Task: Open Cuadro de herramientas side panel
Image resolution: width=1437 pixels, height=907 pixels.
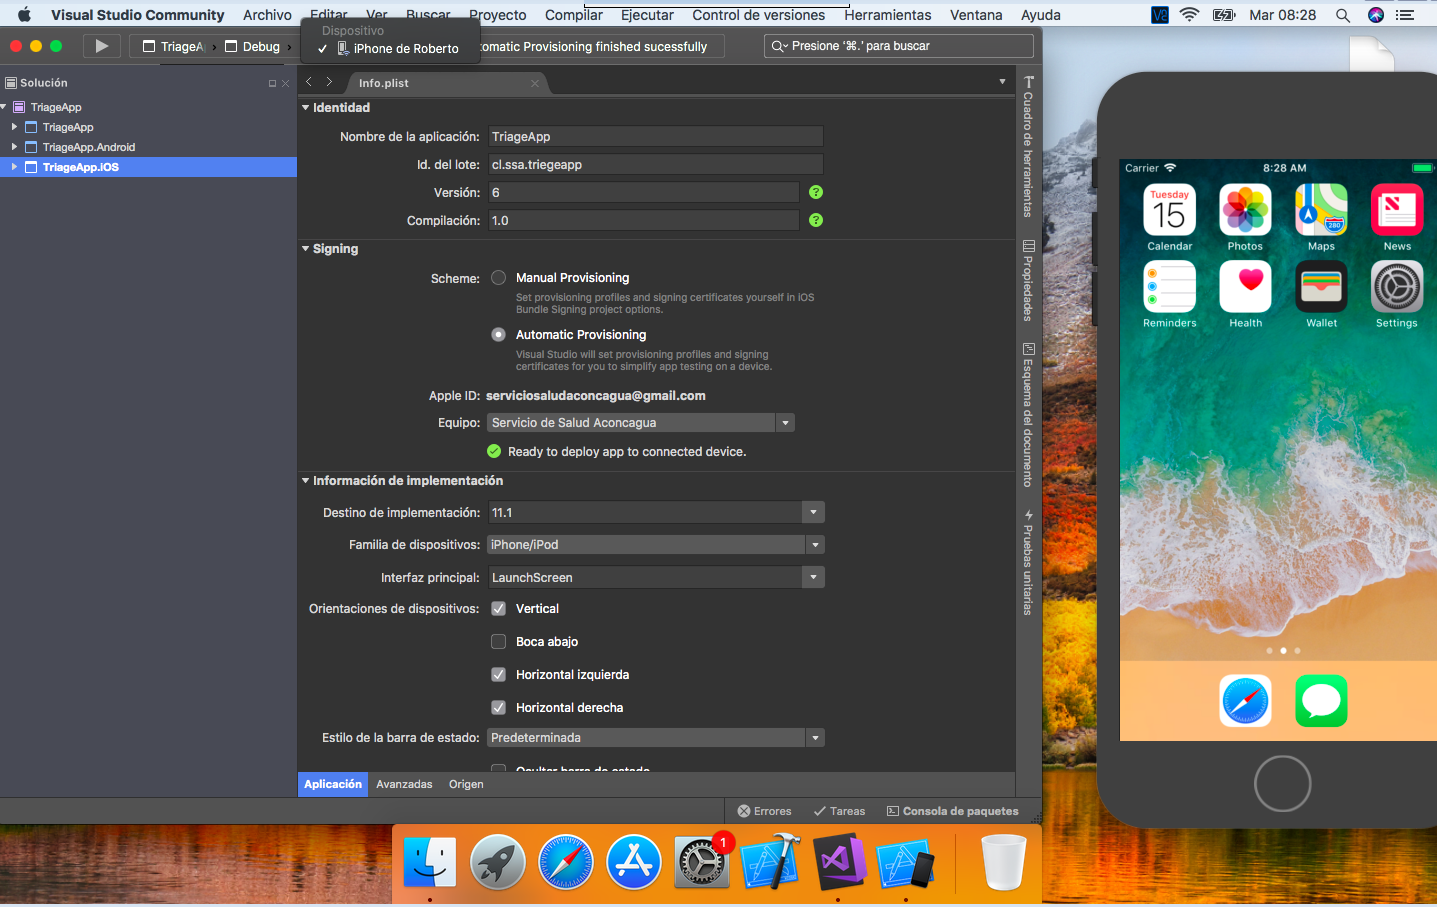Action: click(1028, 146)
